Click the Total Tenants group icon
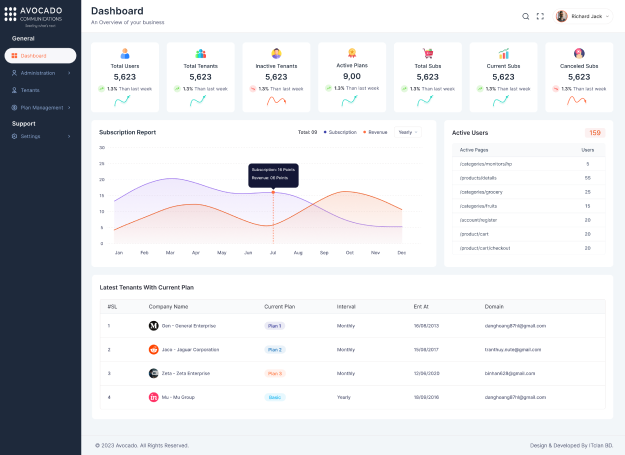 pyautogui.click(x=201, y=53)
